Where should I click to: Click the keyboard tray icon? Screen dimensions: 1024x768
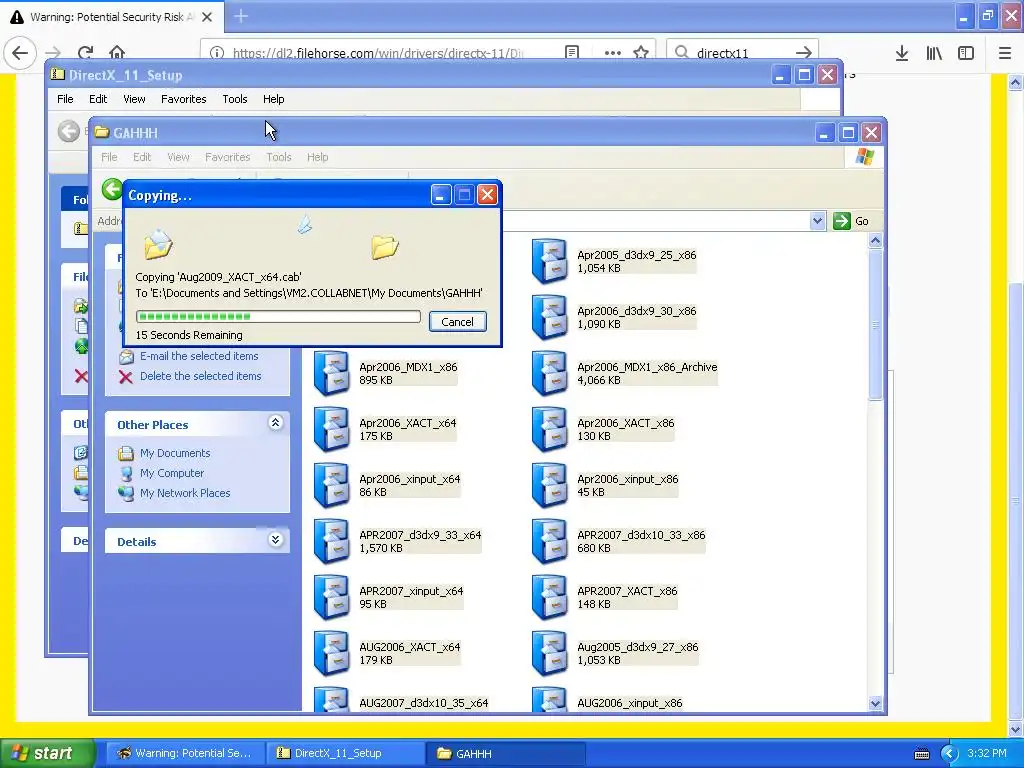[x=921, y=754]
